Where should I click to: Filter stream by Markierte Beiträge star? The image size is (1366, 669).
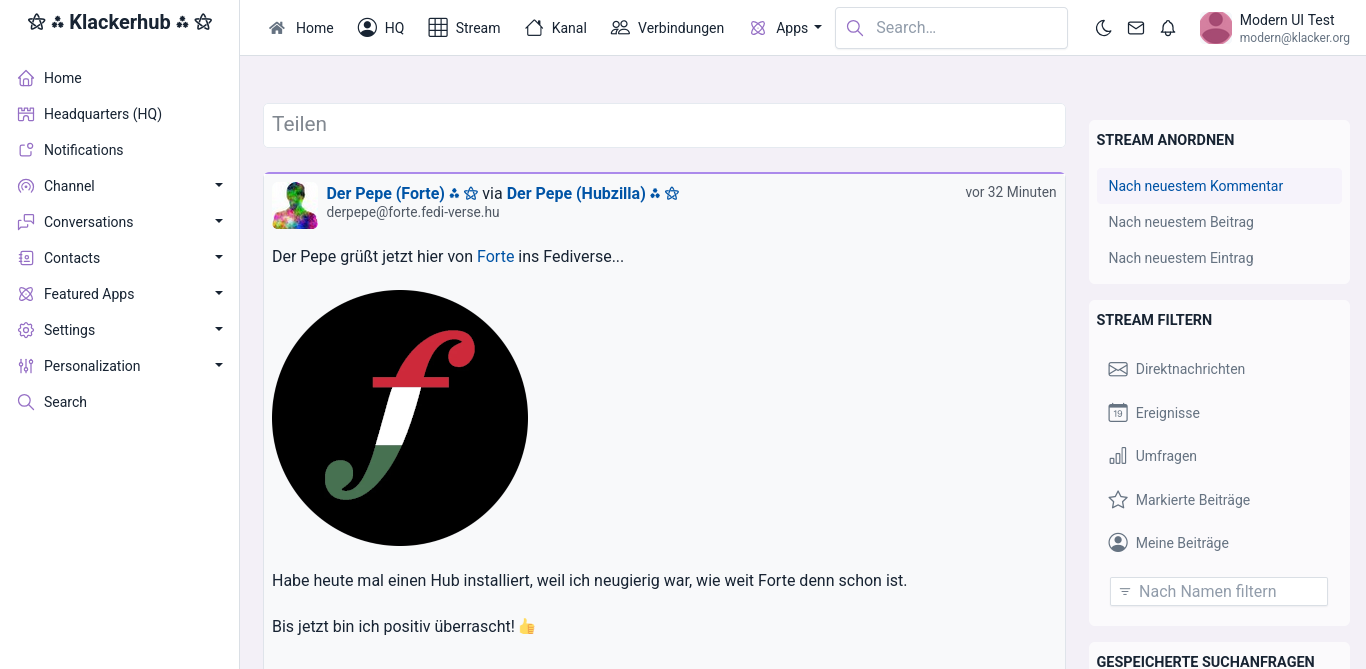coord(1118,500)
